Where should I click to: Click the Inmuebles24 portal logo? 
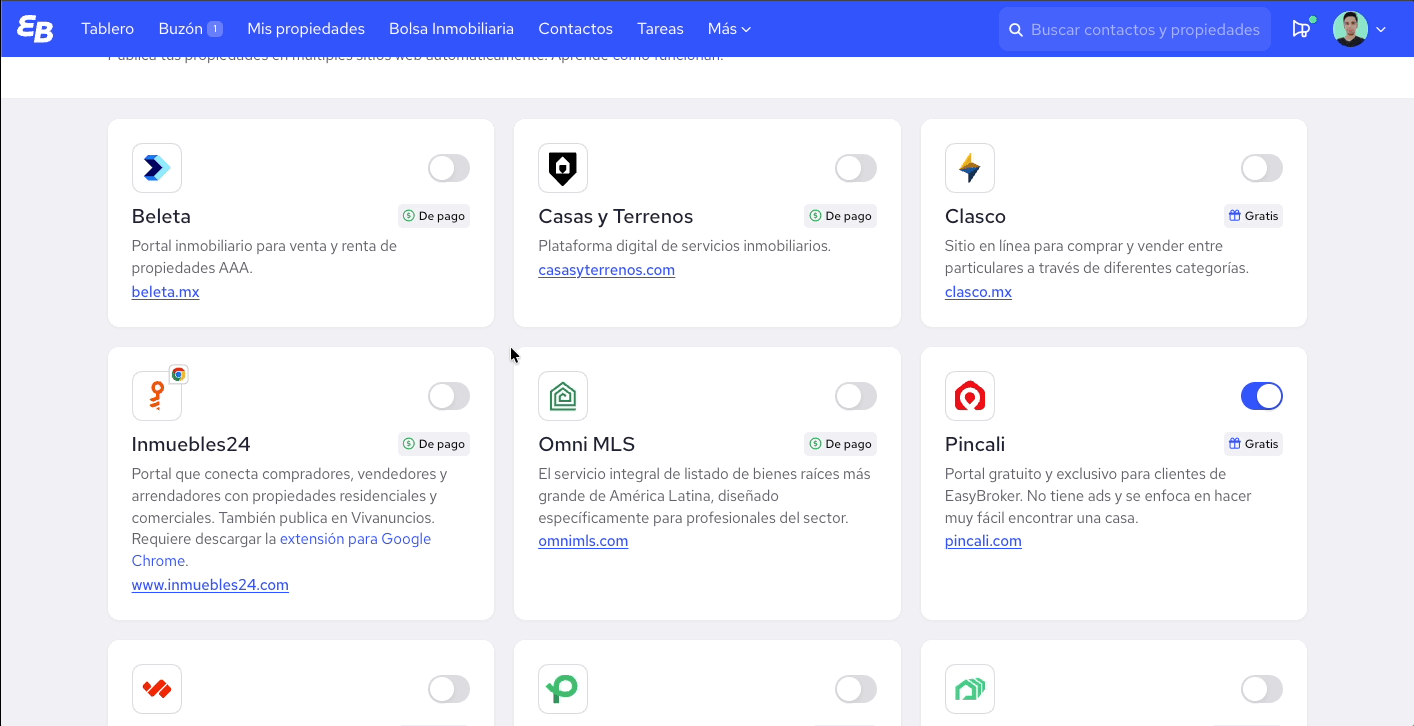tap(157, 396)
